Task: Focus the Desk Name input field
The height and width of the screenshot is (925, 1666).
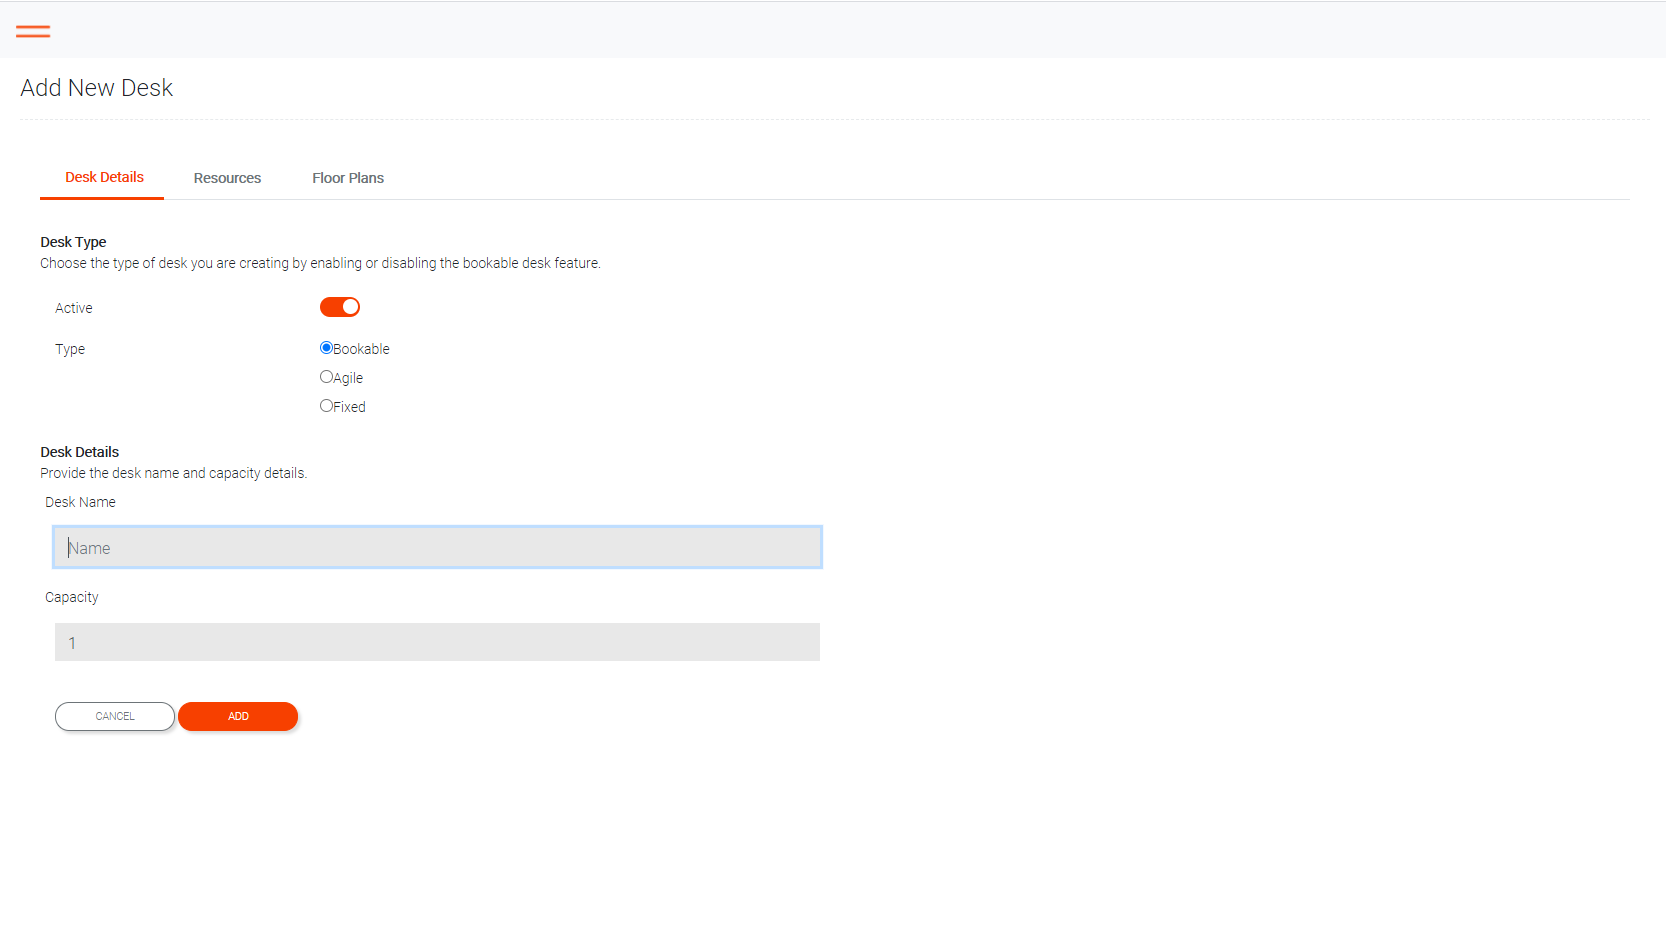Action: 438,547
